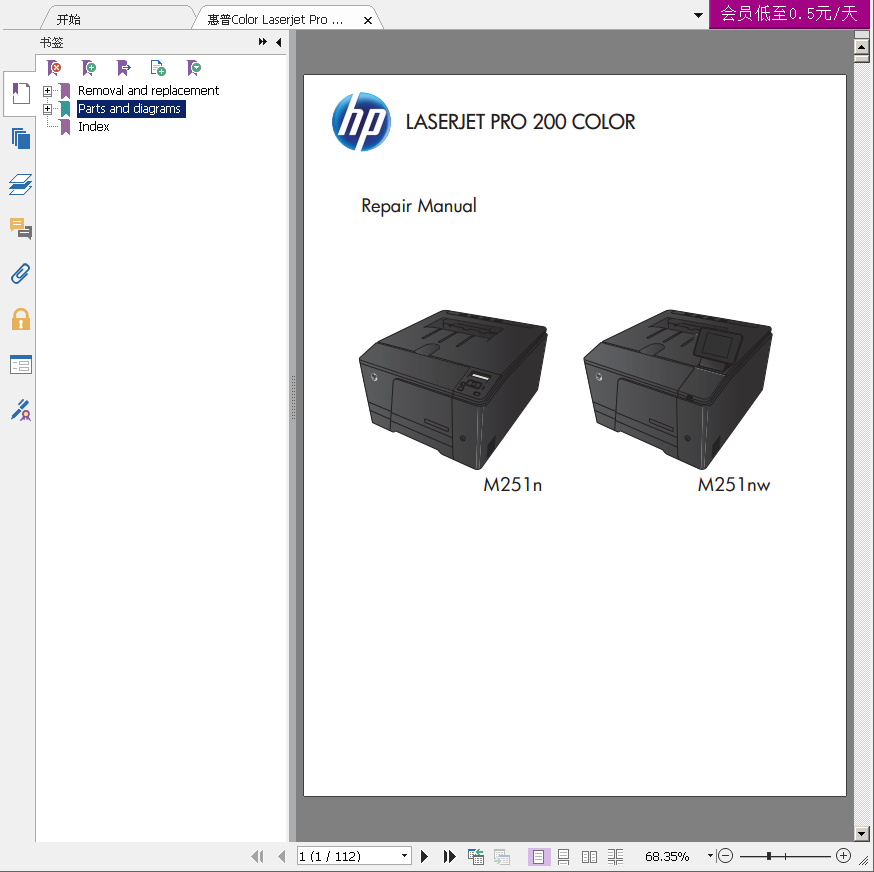
Task: Expand the Parts and diagrams bookmark
Action: click(x=47, y=109)
